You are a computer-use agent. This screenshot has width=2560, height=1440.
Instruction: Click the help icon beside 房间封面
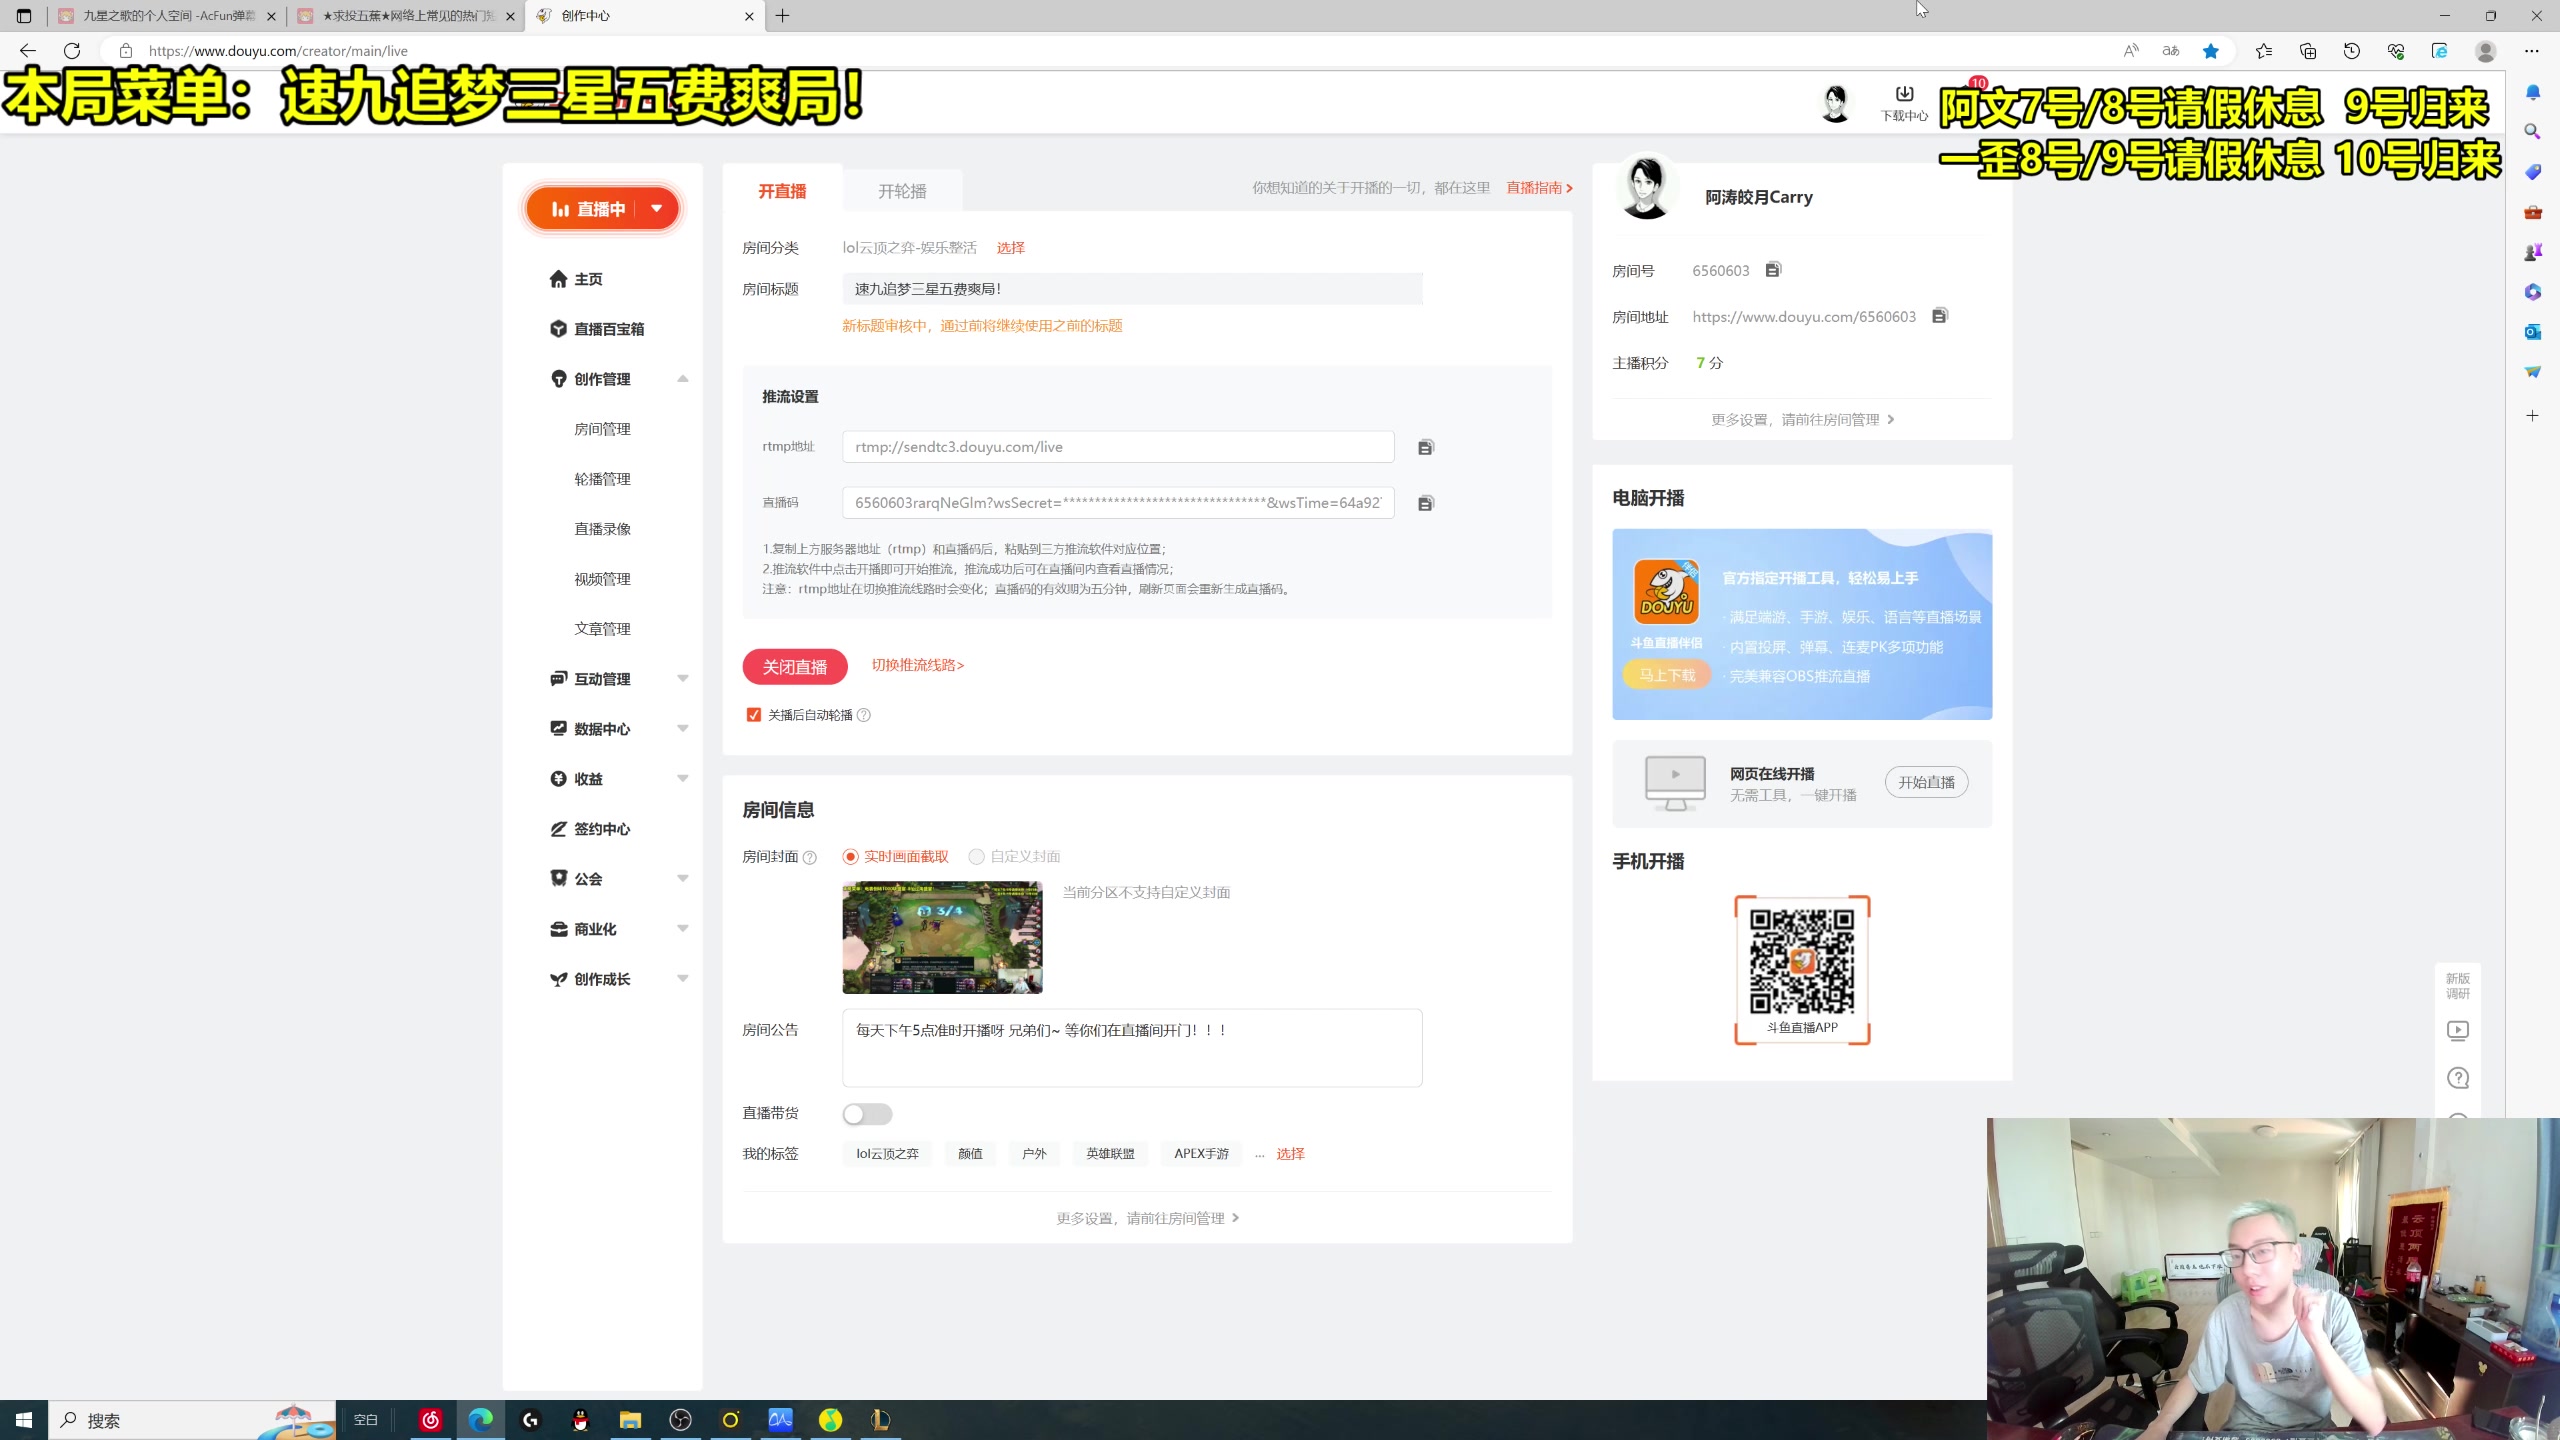(x=810, y=857)
